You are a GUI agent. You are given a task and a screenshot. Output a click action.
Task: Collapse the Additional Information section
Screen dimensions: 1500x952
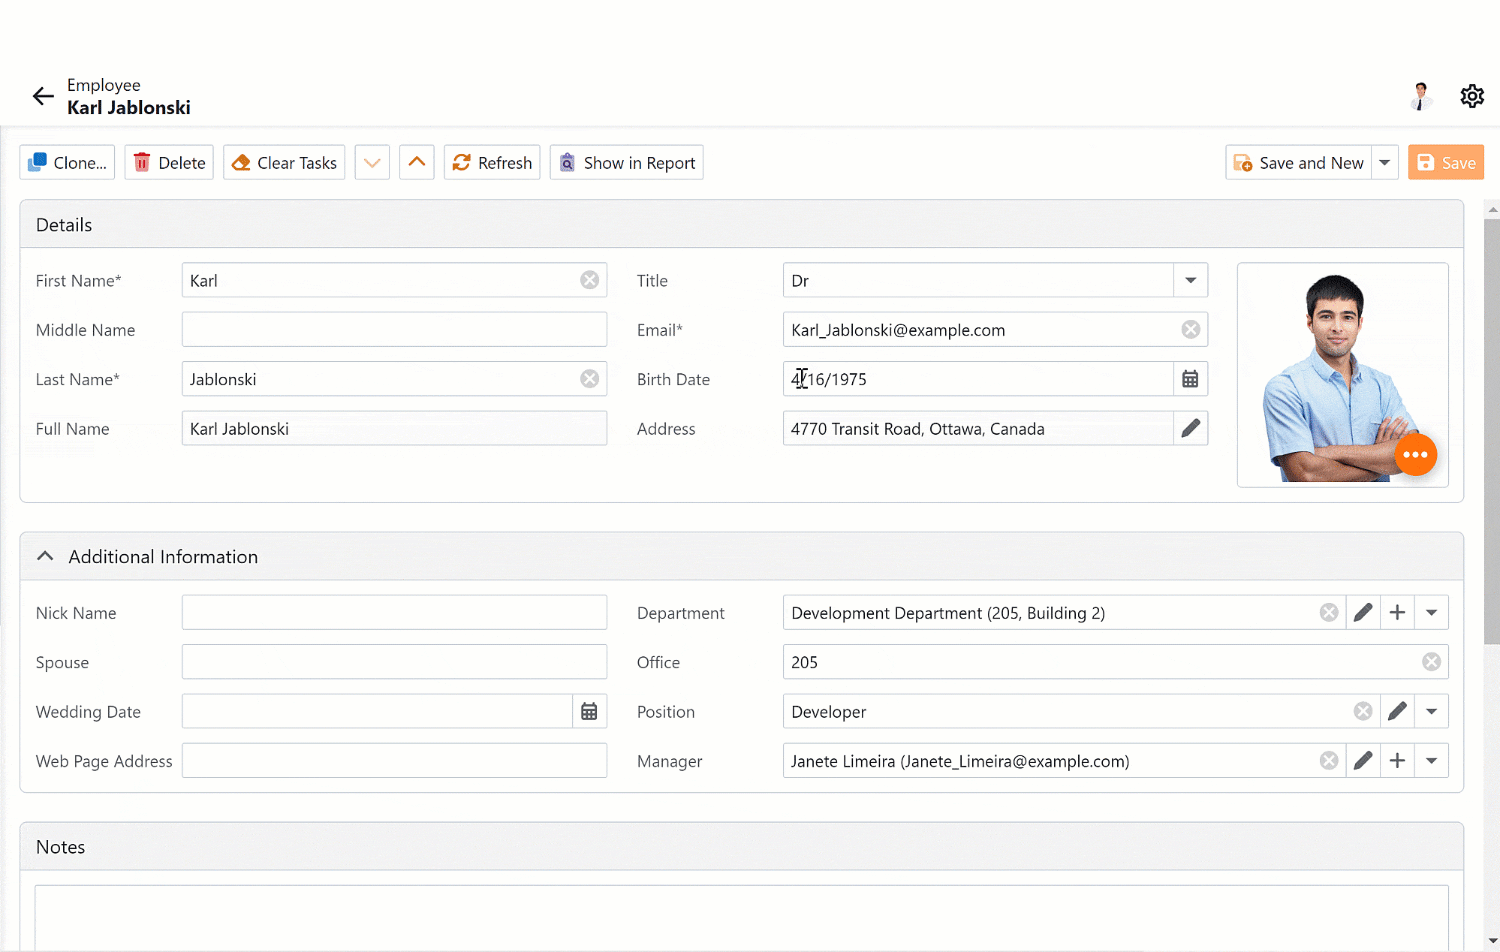pyautogui.click(x=45, y=556)
